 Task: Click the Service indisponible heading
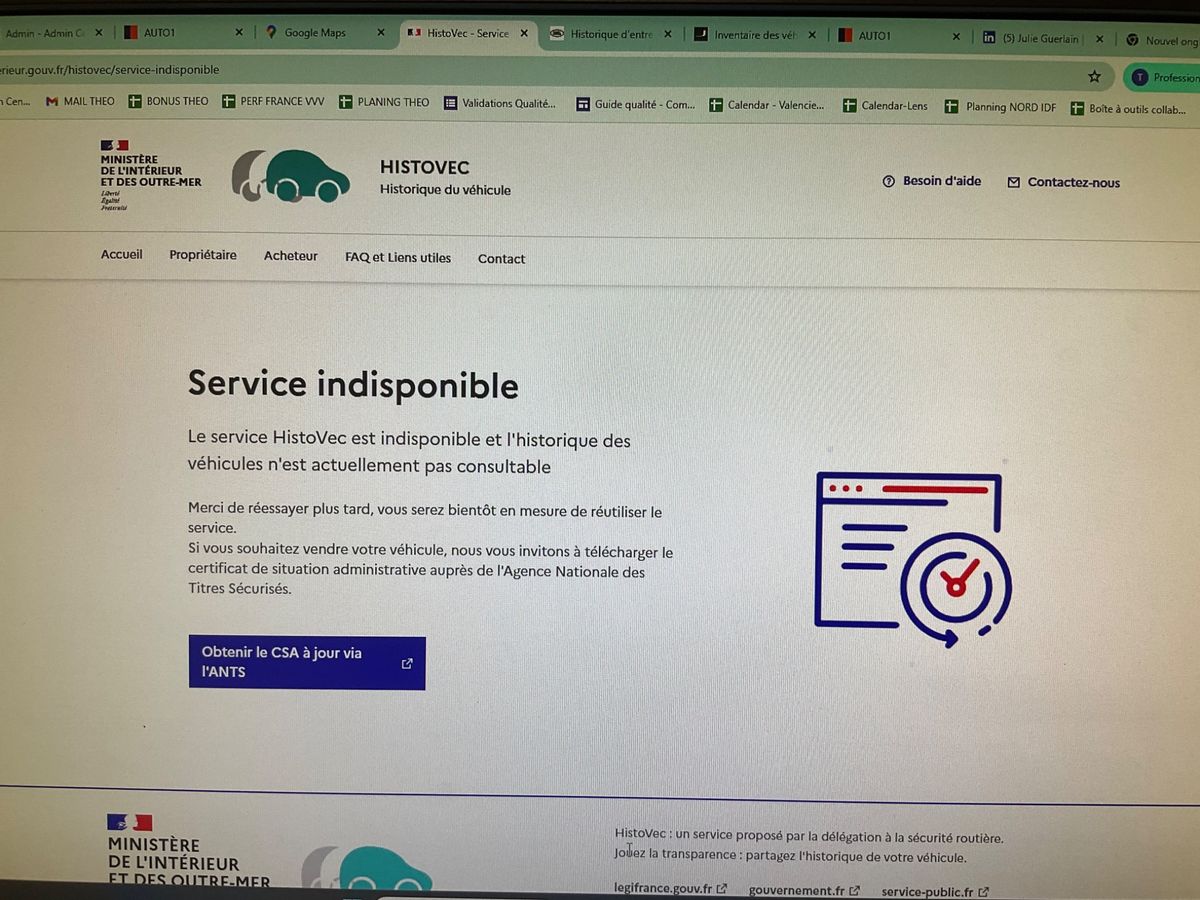pos(353,385)
